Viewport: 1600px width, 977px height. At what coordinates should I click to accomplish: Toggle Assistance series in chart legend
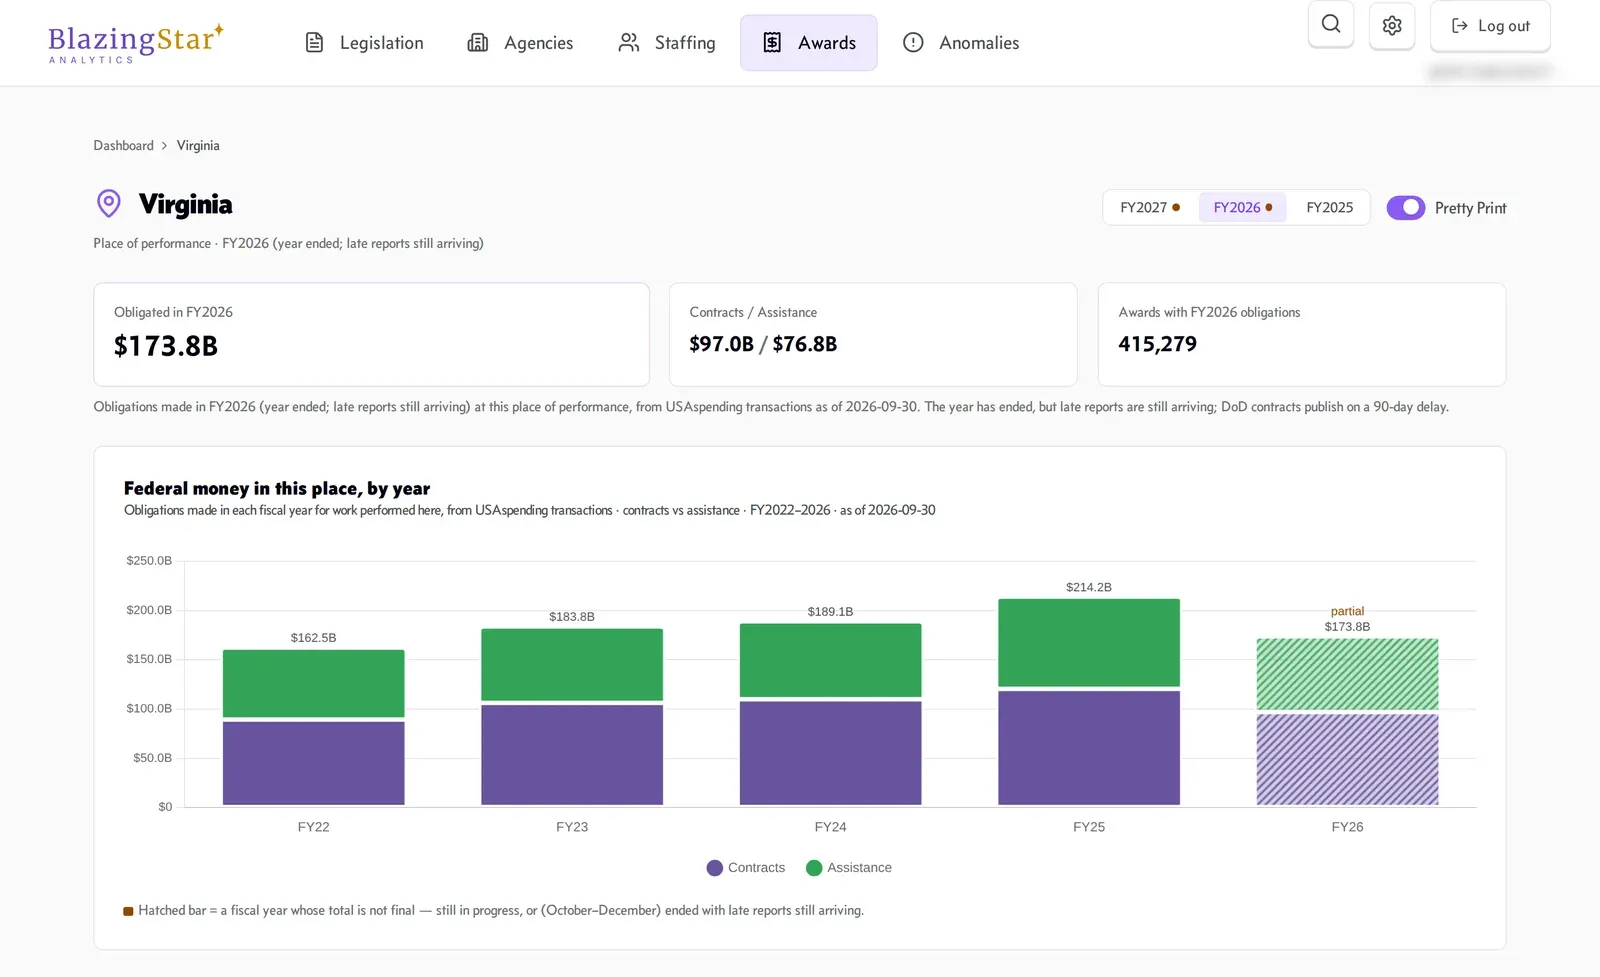[x=849, y=868]
